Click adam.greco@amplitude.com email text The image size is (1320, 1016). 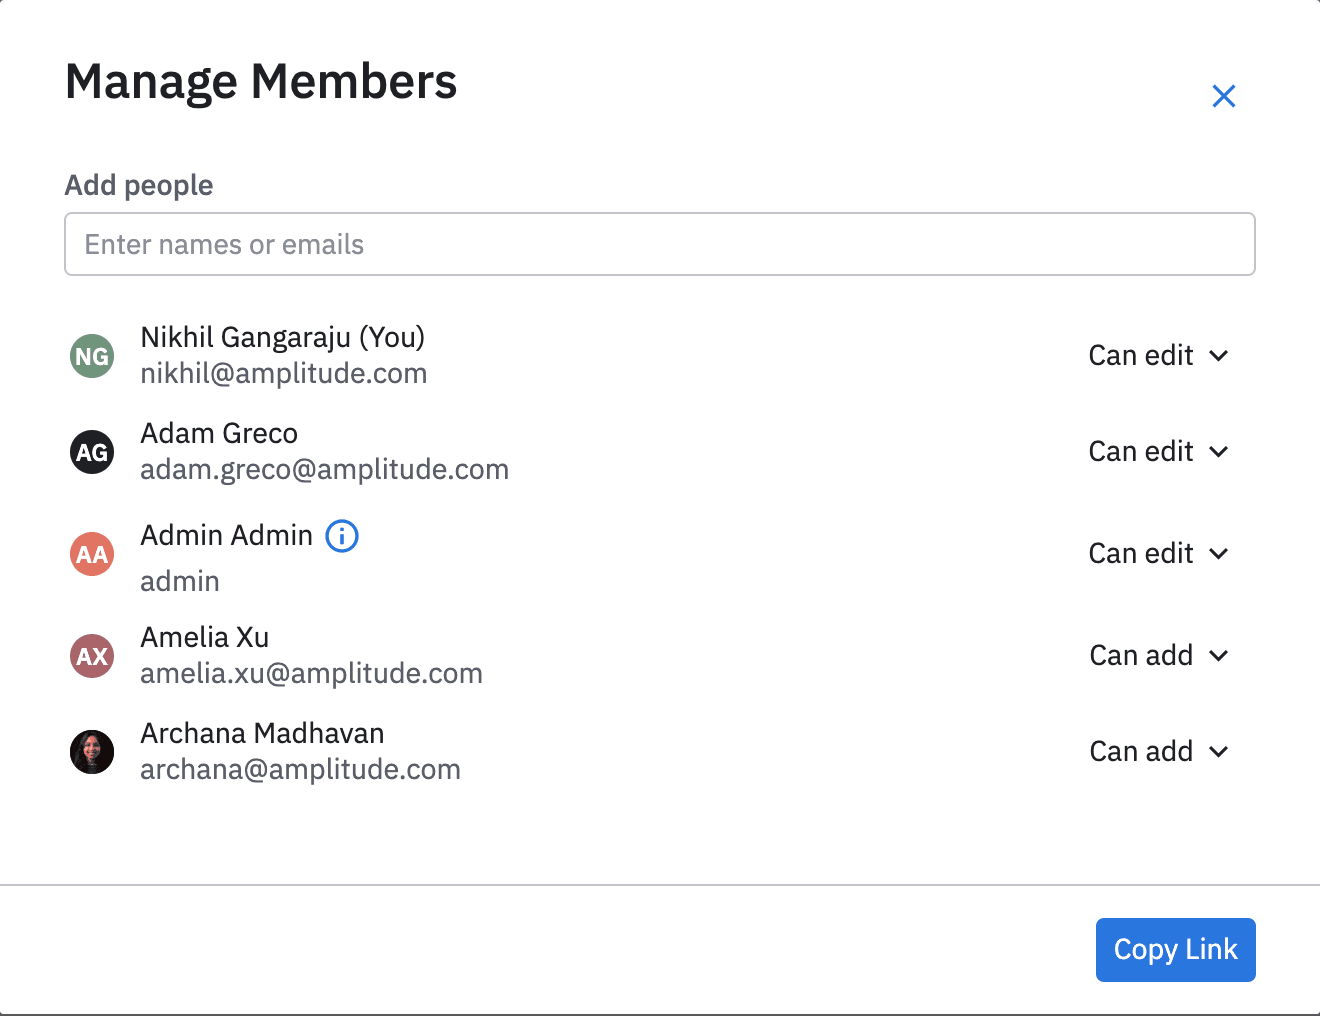[324, 469]
